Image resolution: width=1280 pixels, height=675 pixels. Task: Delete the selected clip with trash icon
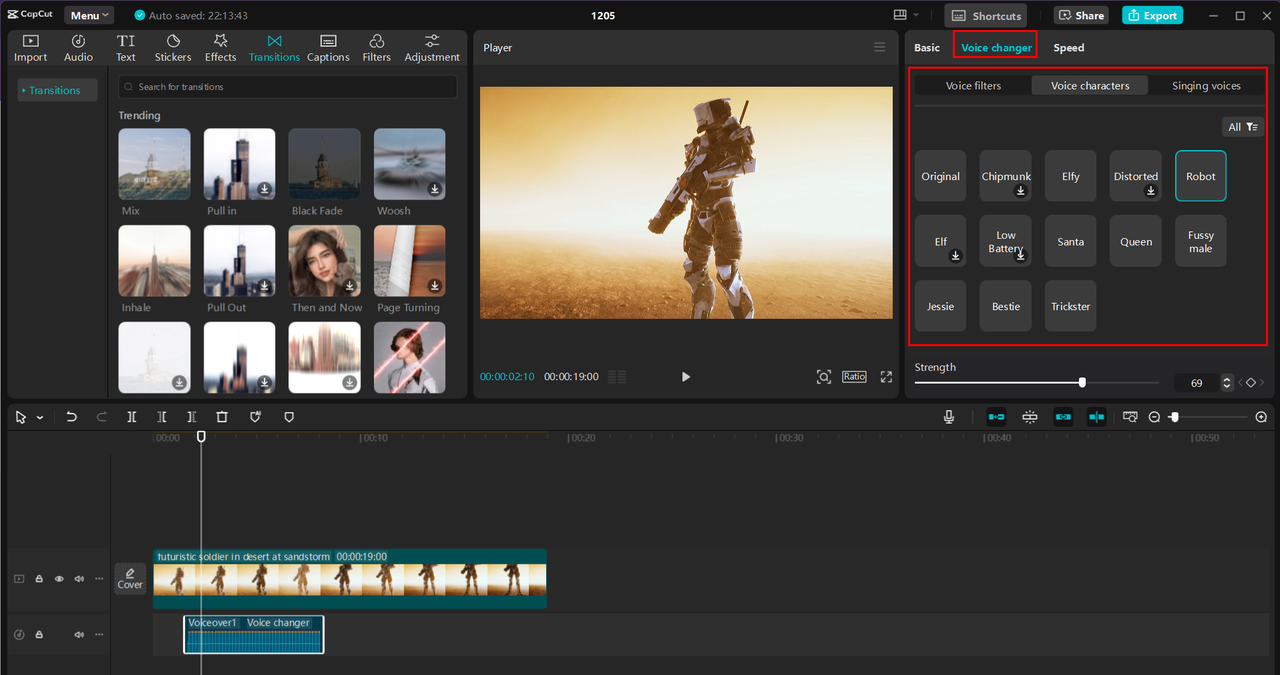[222, 417]
